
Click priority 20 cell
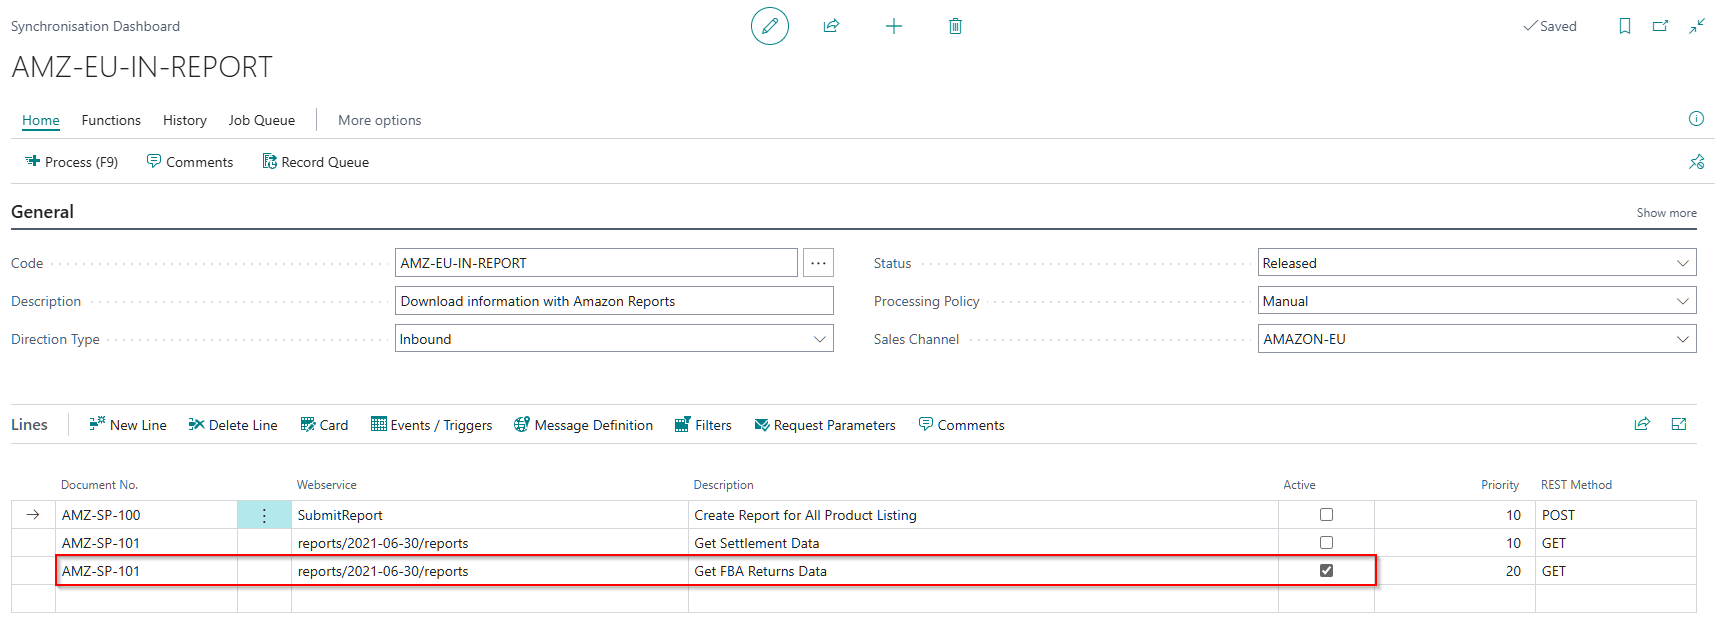pyautogui.click(x=1455, y=571)
